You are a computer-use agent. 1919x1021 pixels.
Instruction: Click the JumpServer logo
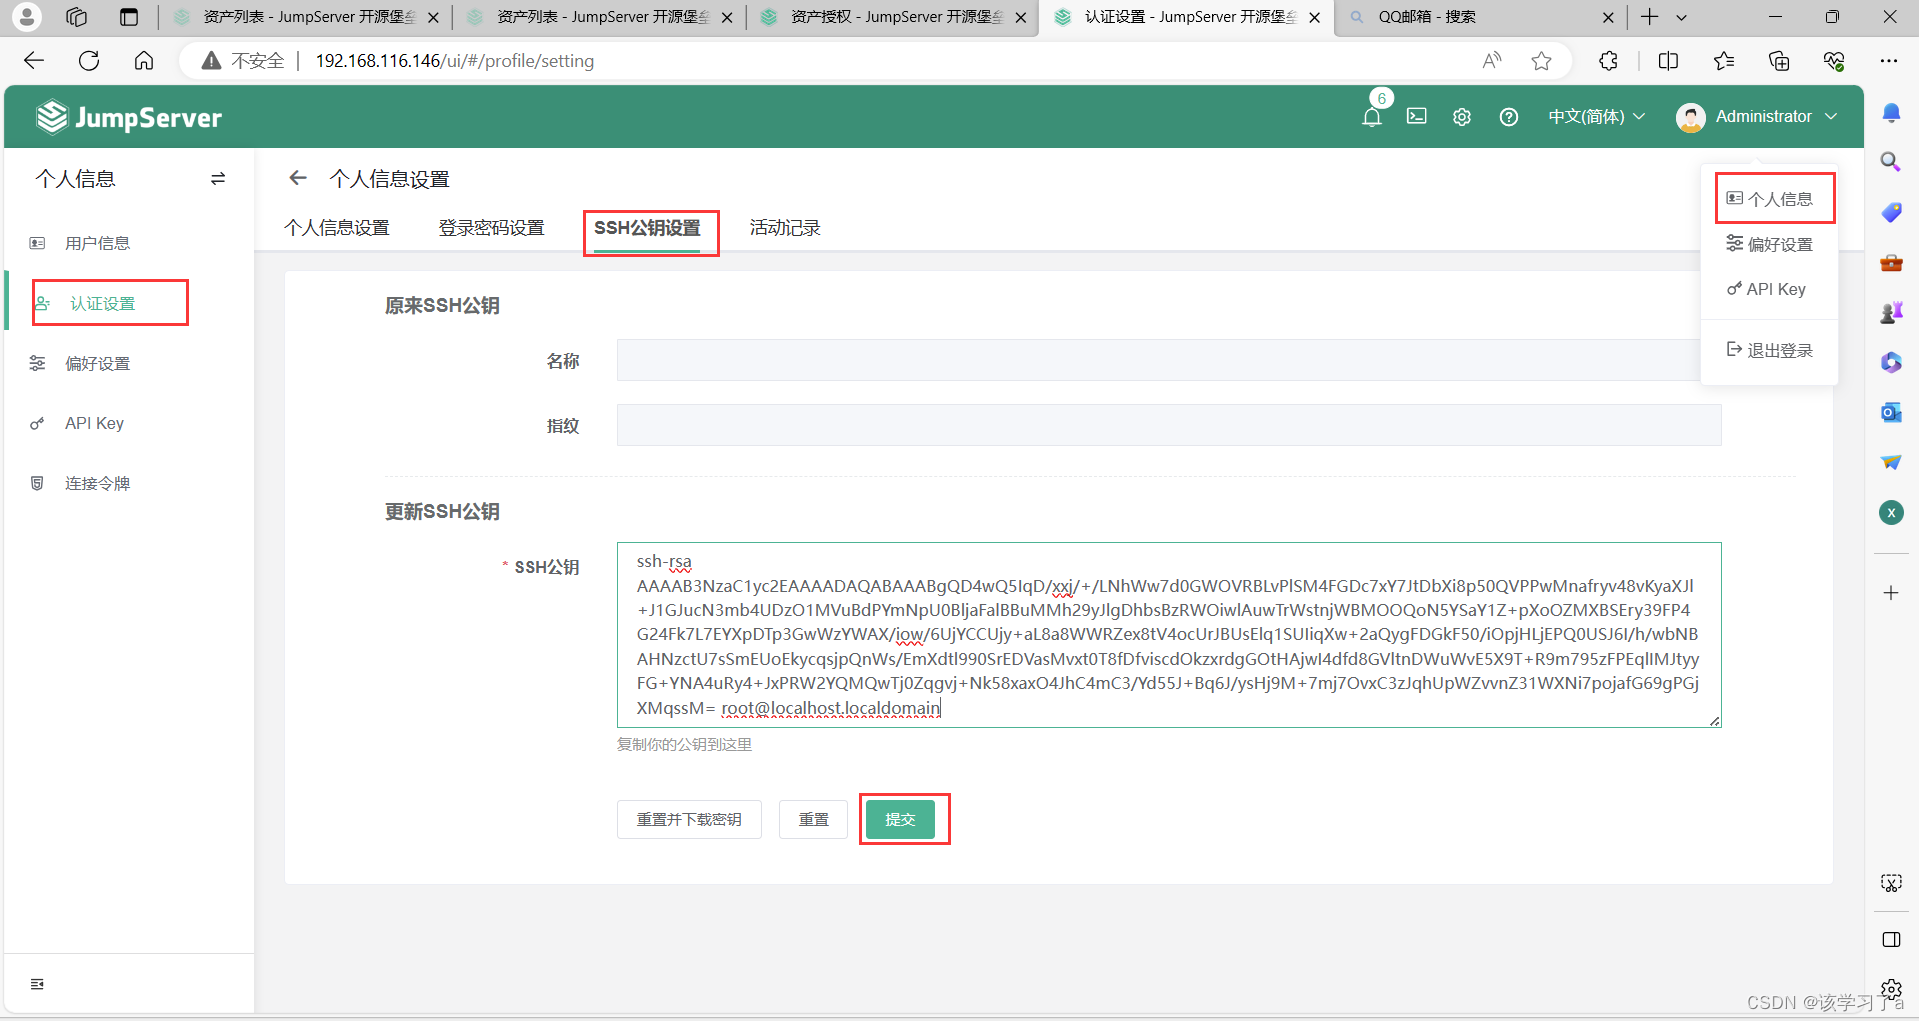pyautogui.click(x=129, y=117)
